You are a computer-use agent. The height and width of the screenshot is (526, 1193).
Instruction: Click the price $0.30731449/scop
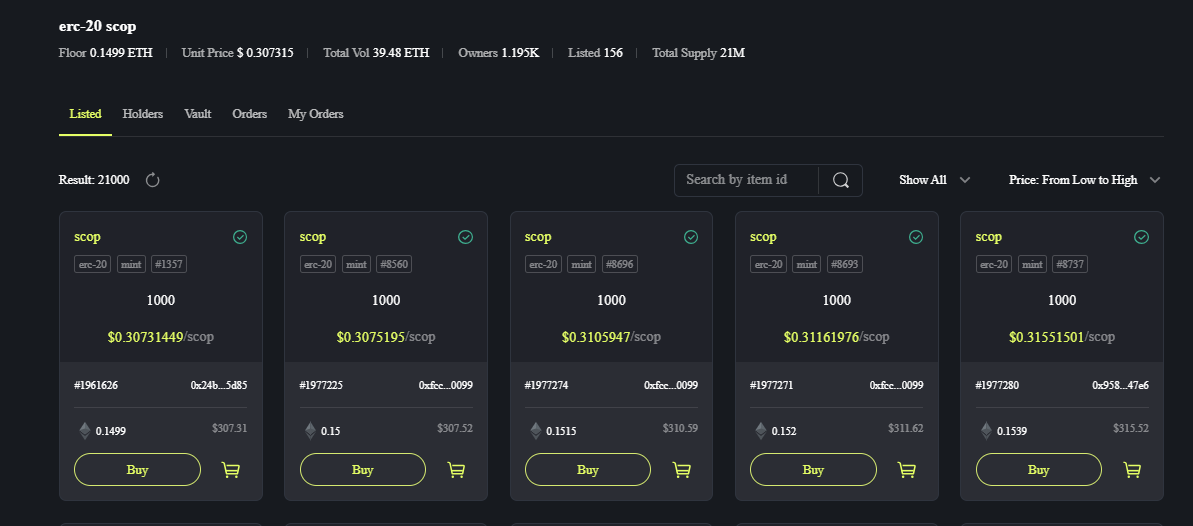(161, 336)
